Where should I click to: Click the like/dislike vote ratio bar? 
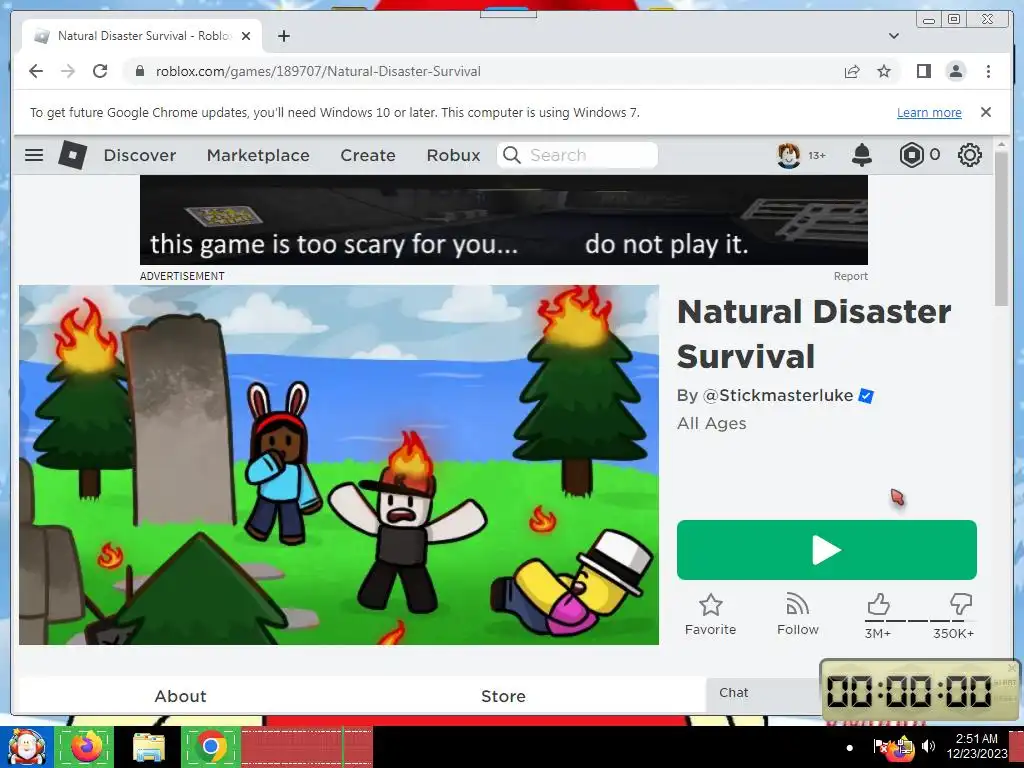pos(920,621)
